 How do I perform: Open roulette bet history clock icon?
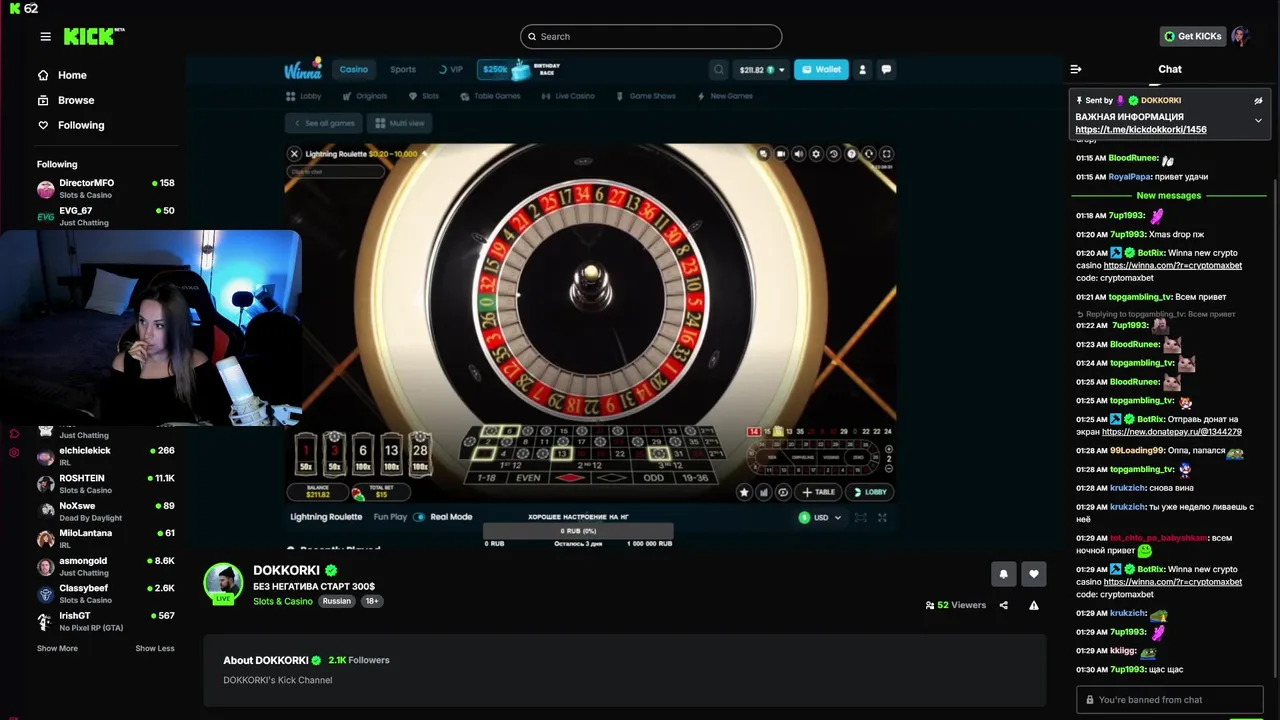pyautogui.click(x=833, y=154)
